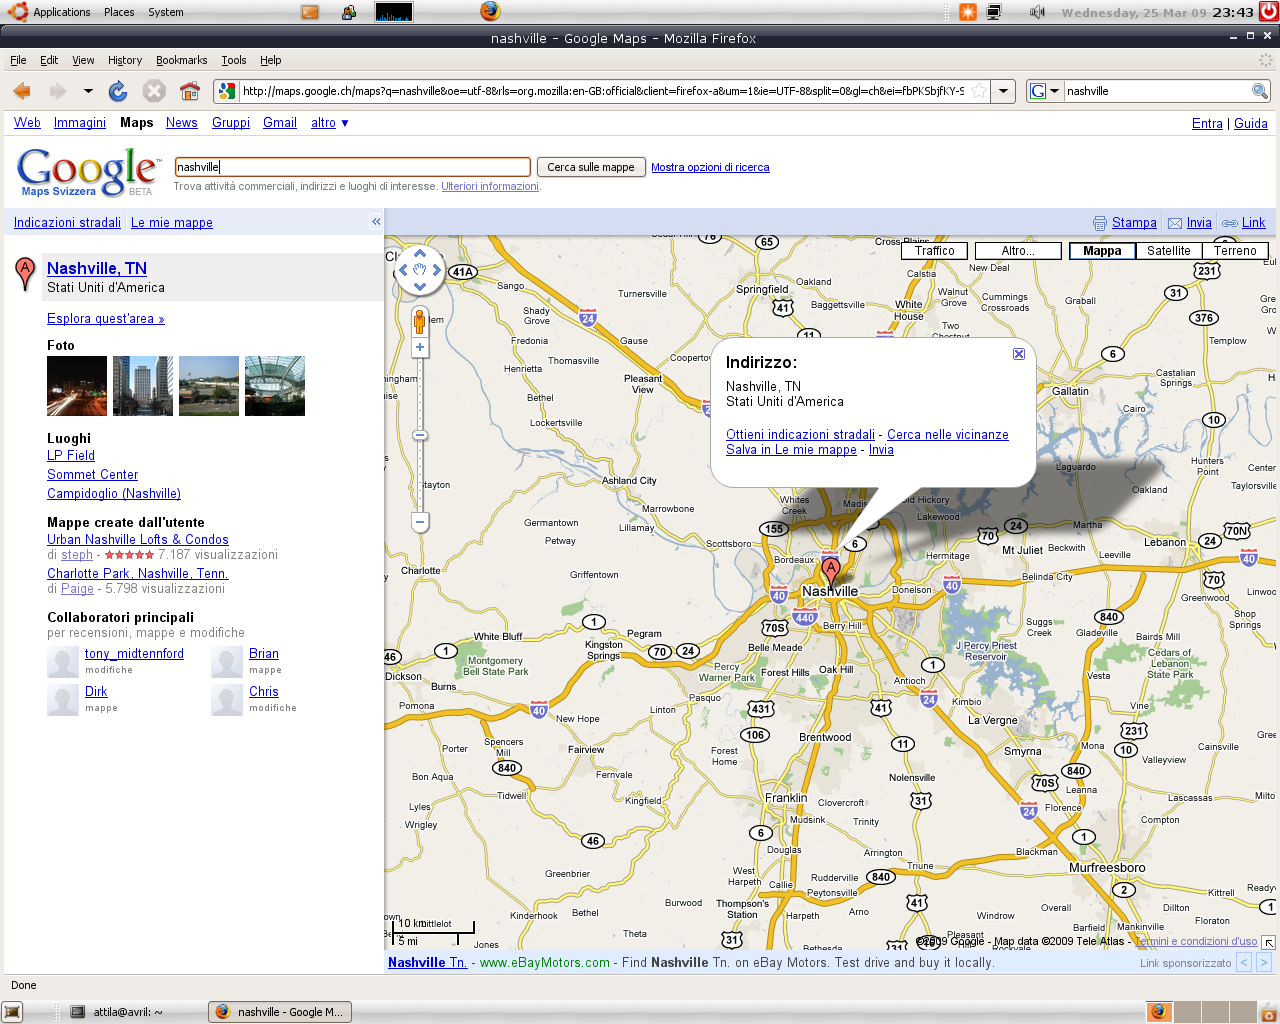Switch map to Satellite view
This screenshot has height=1024, width=1280.
coord(1168,251)
